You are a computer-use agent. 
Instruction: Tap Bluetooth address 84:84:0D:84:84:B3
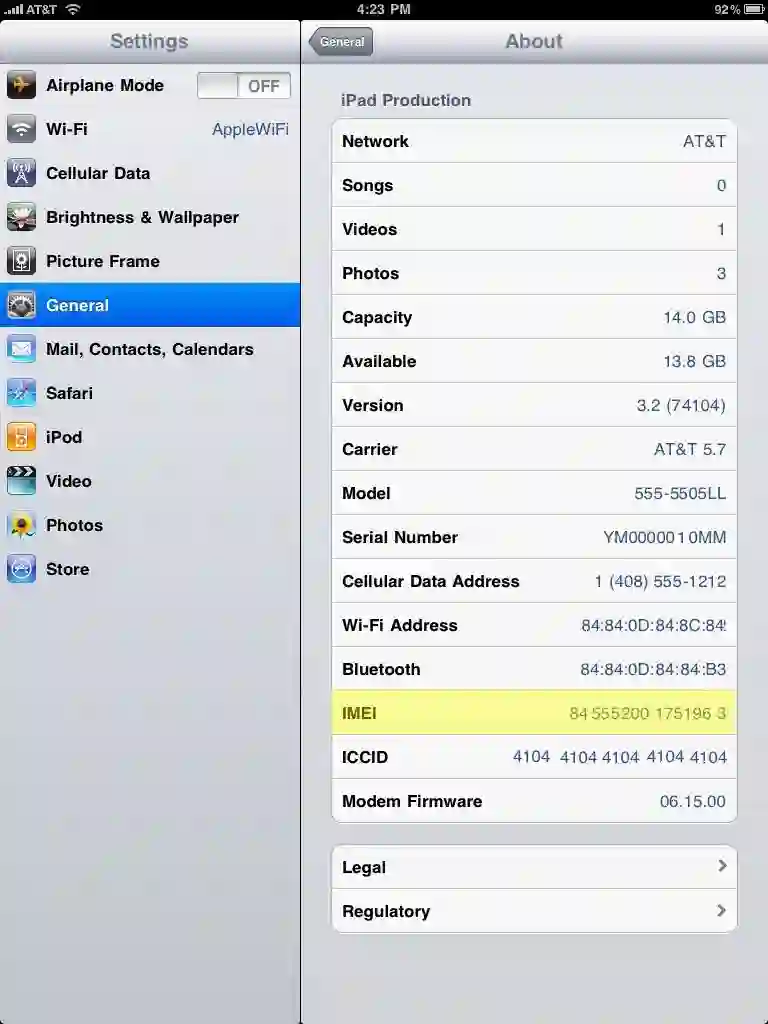653,669
